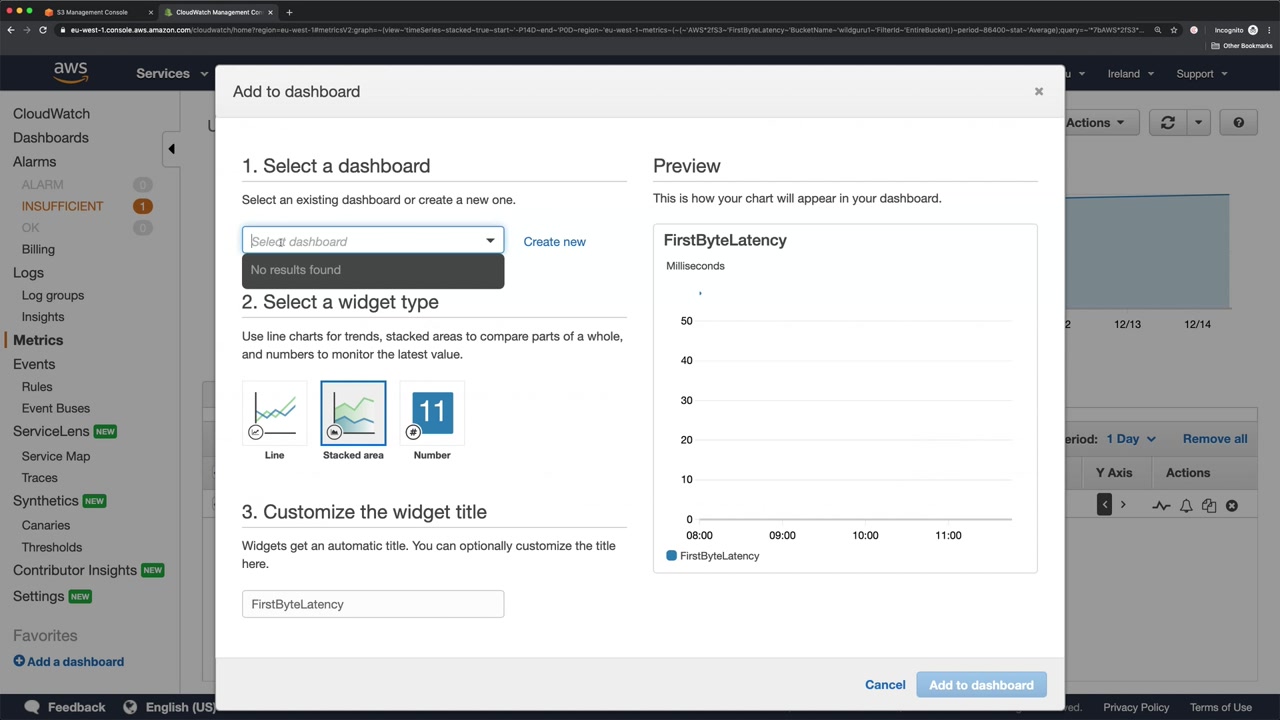Image resolution: width=1280 pixels, height=720 pixels.
Task: Remove the metric with the X icon
Action: point(1232,506)
